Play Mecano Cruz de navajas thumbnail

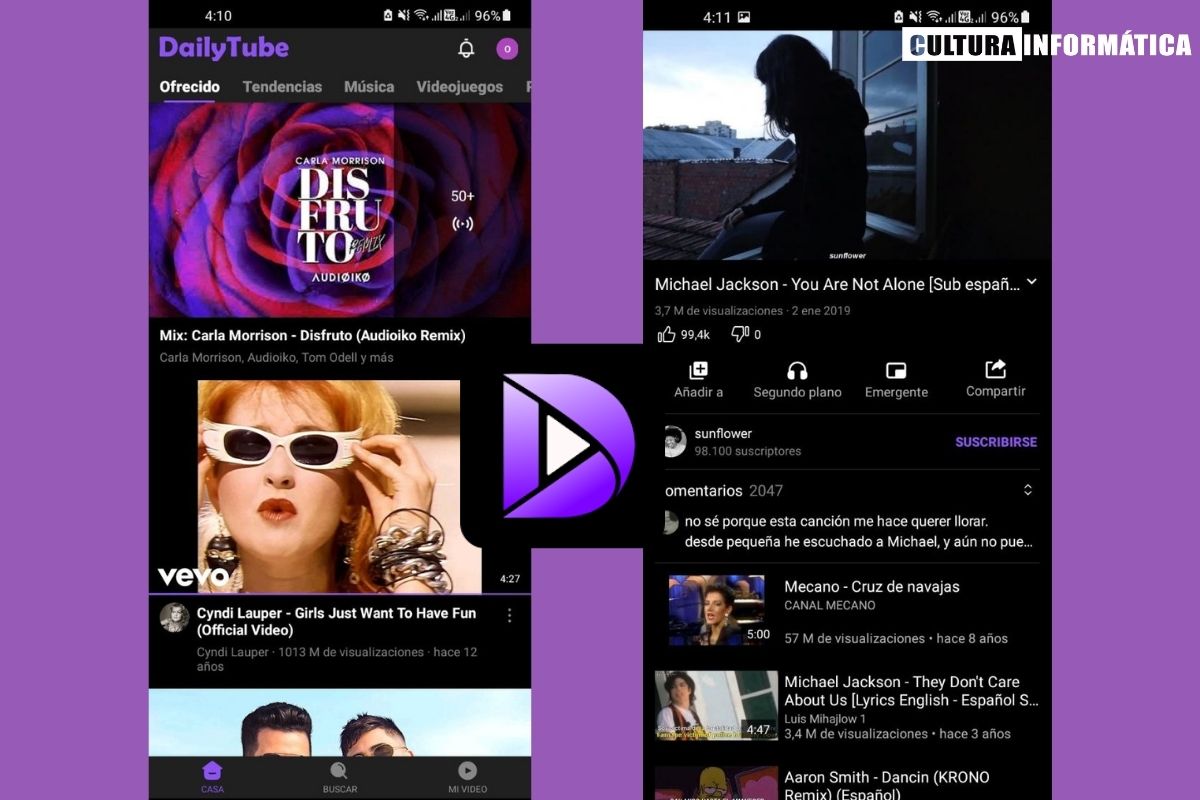[x=717, y=610]
